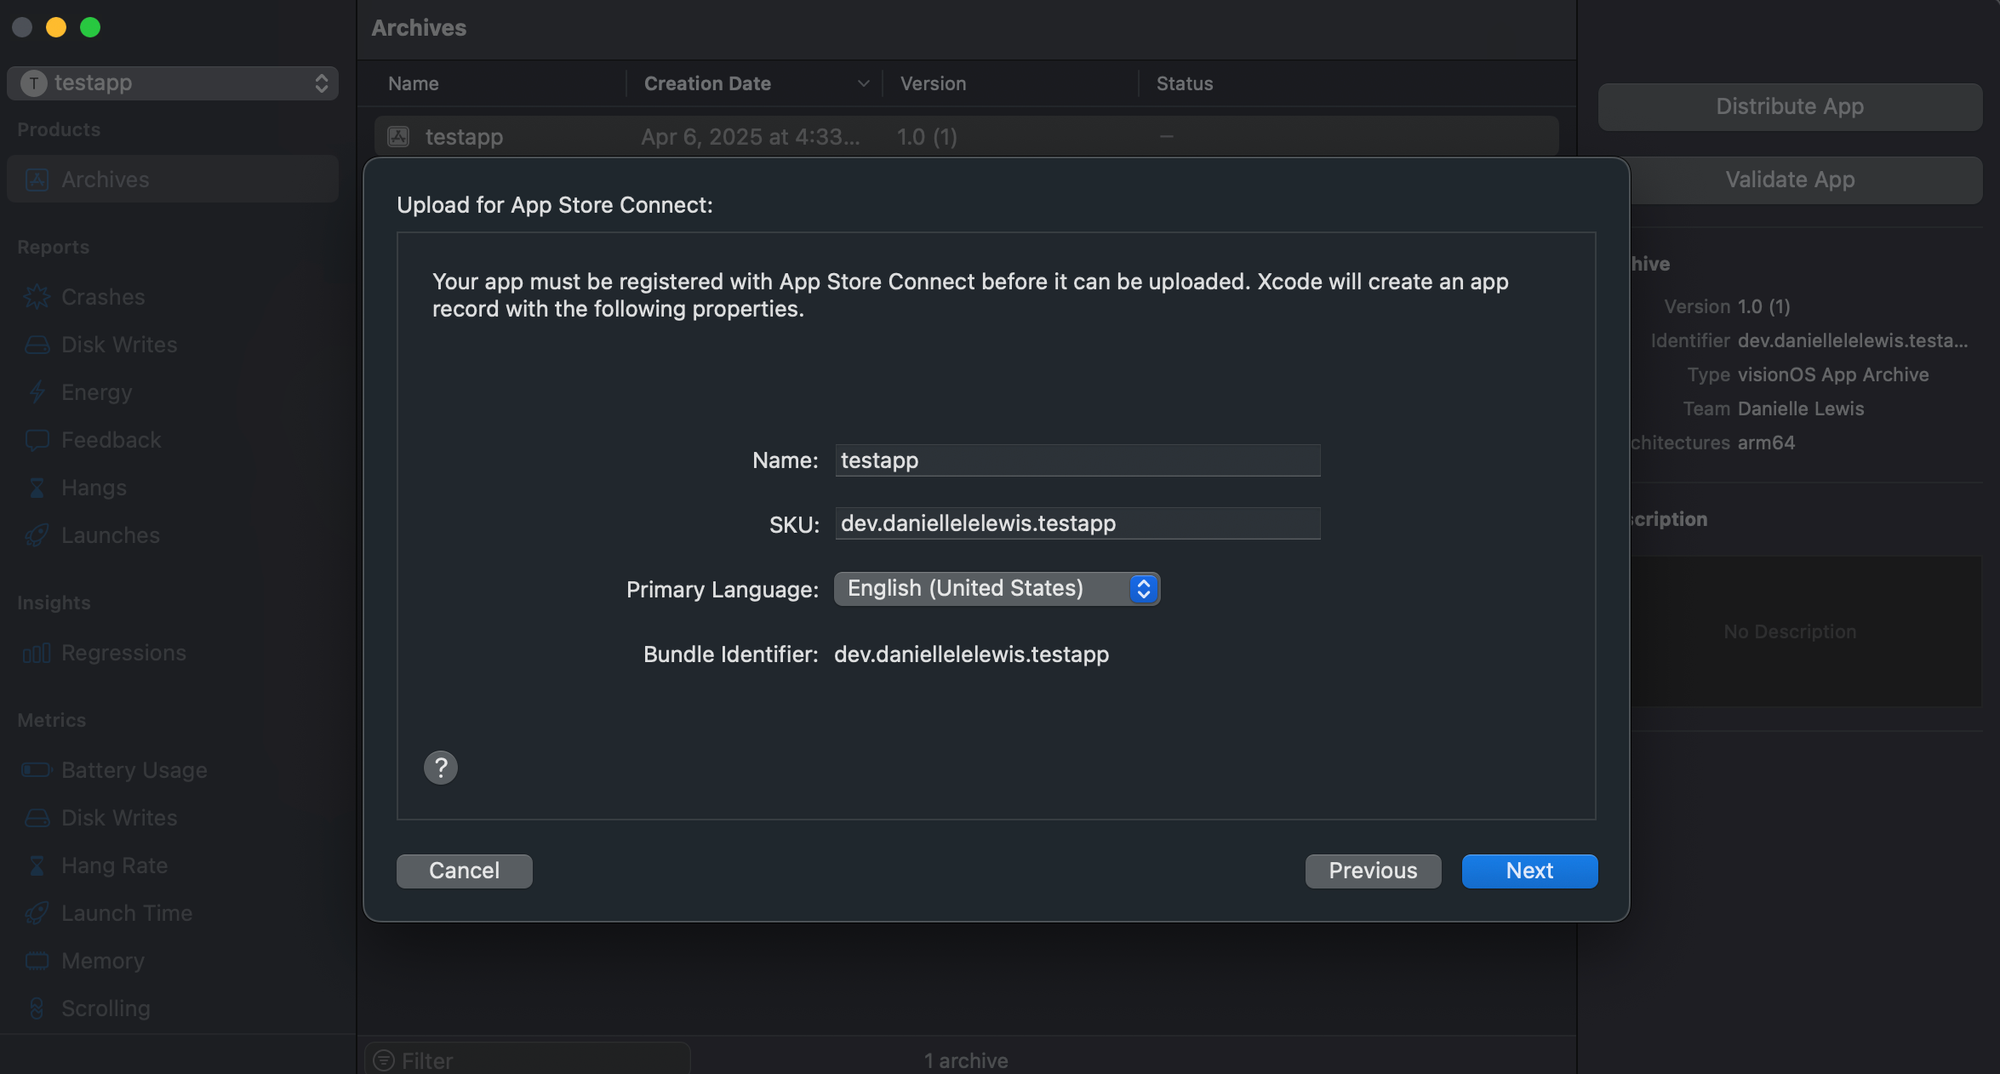Click the Disk Writes icon under Reports
The width and height of the screenshot is (2000, 1074).
tap(37, 344)
